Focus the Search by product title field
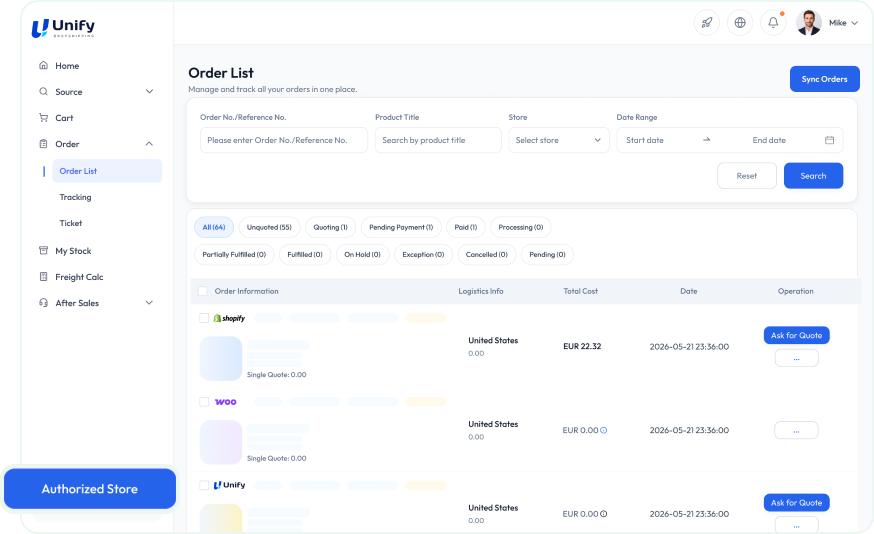 (438, 140)
